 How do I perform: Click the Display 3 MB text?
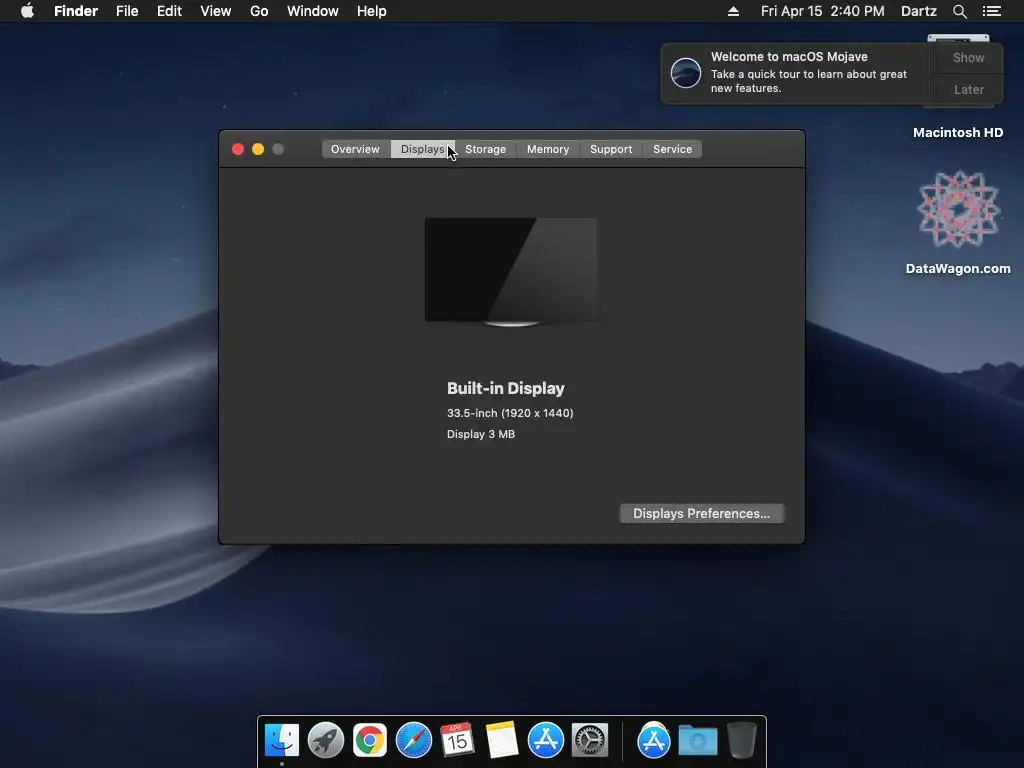pyautogui.click(x=481, y=434)
